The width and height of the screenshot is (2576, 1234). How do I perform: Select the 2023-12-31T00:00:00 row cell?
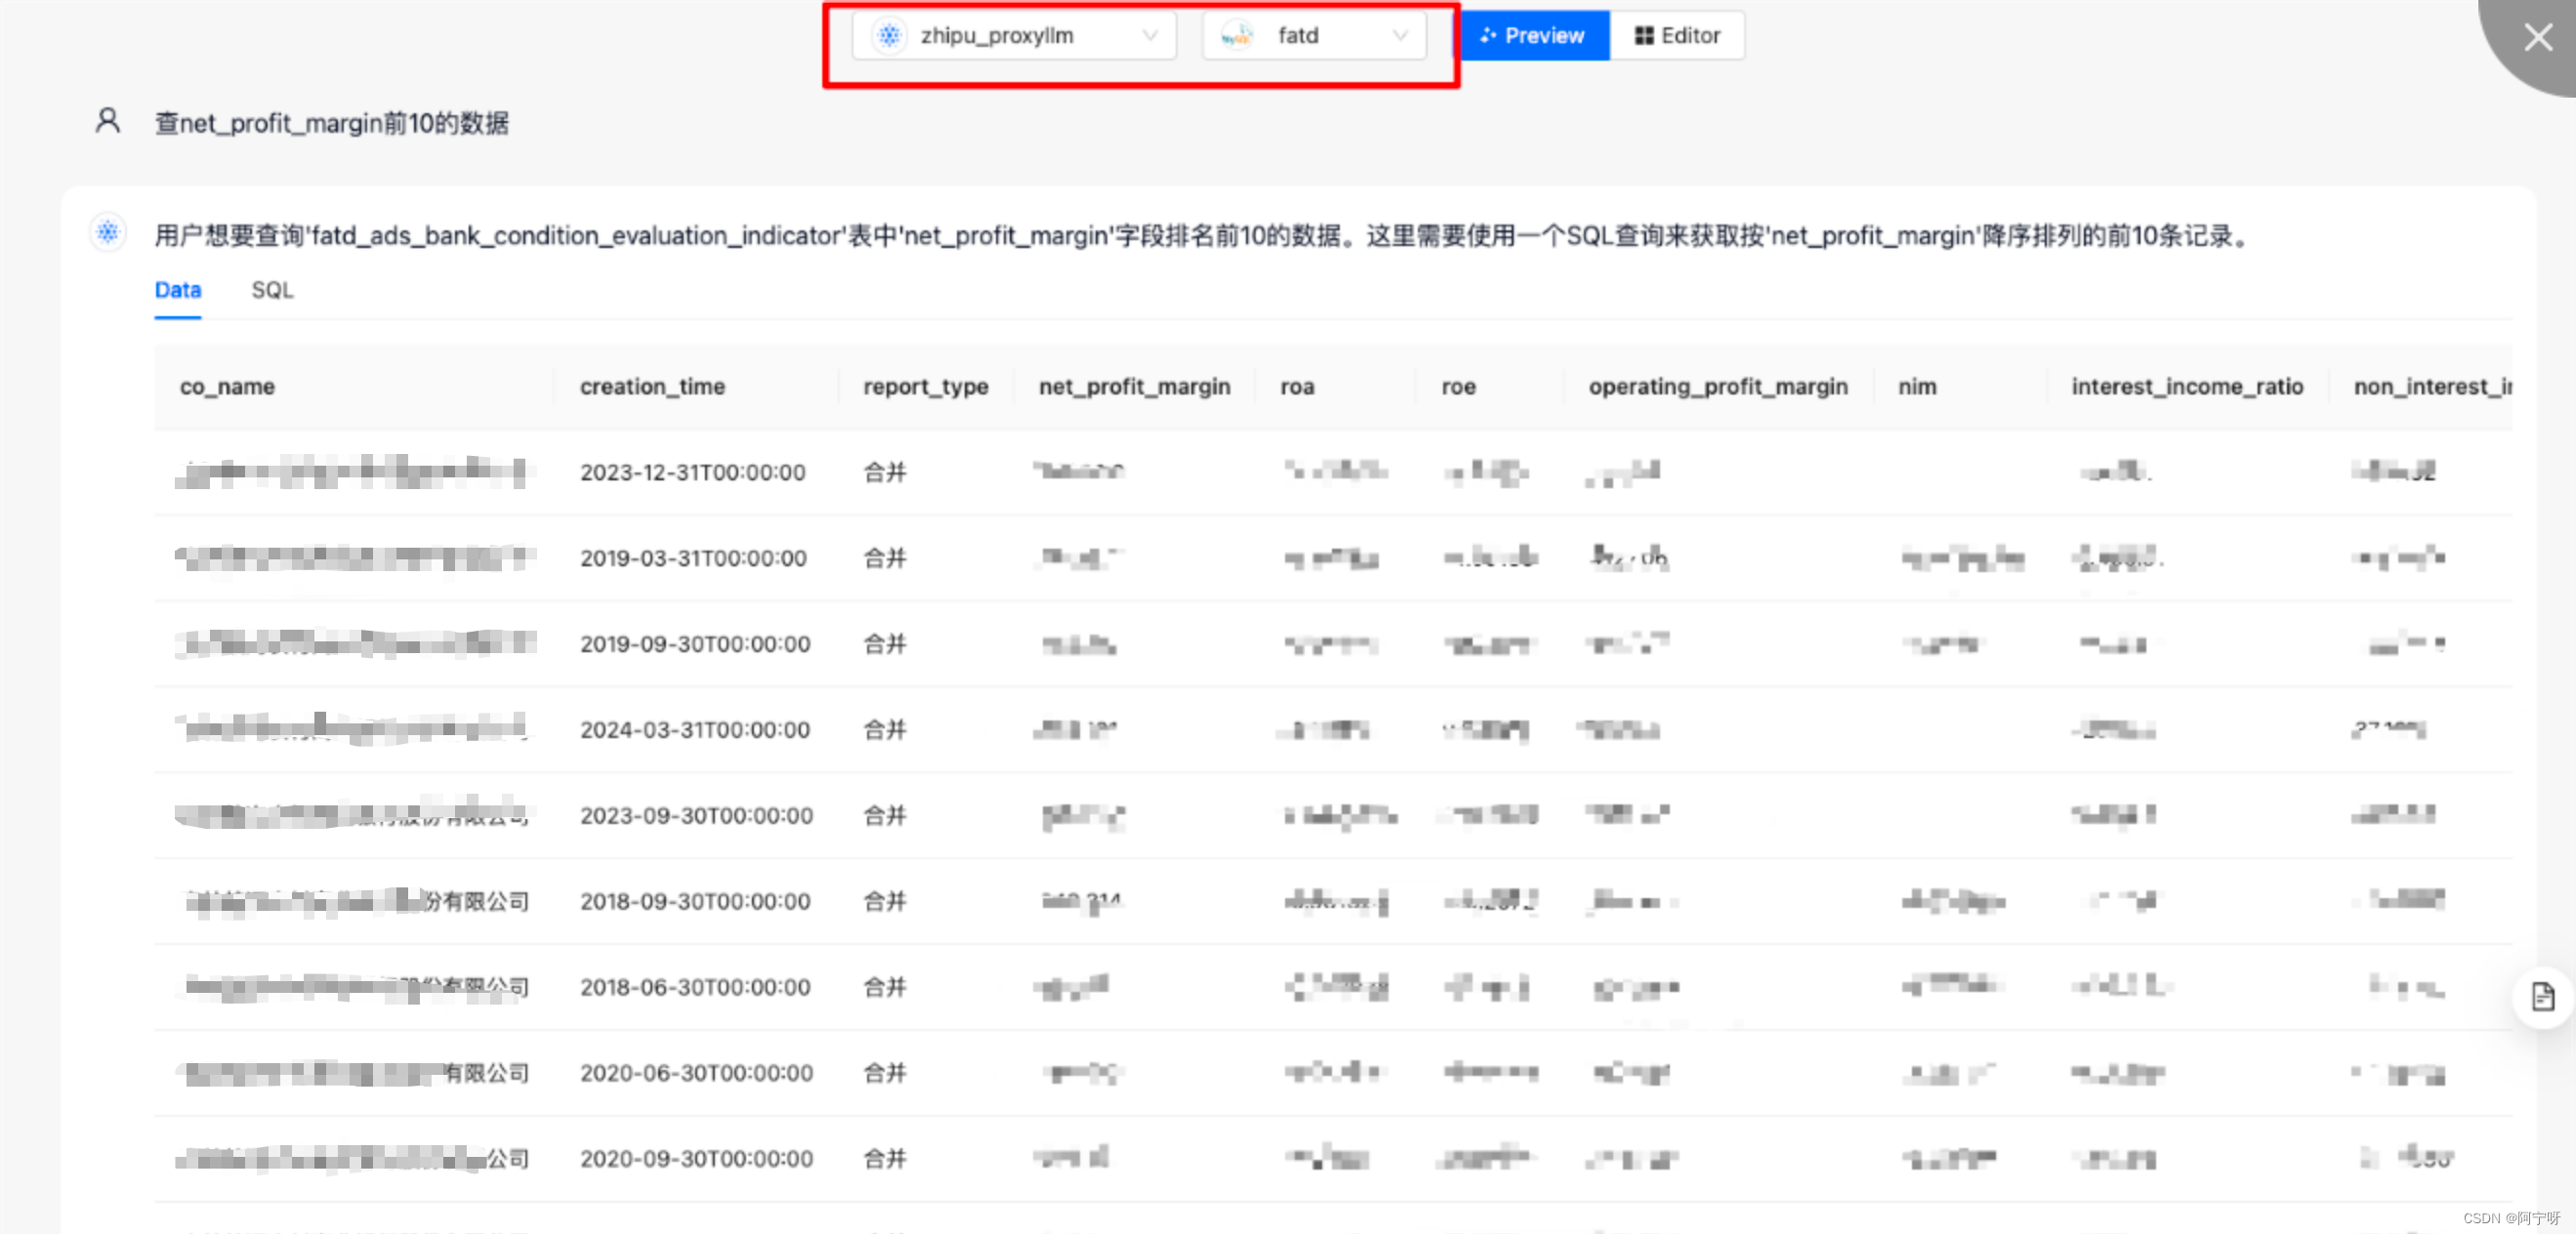point(692,472)
